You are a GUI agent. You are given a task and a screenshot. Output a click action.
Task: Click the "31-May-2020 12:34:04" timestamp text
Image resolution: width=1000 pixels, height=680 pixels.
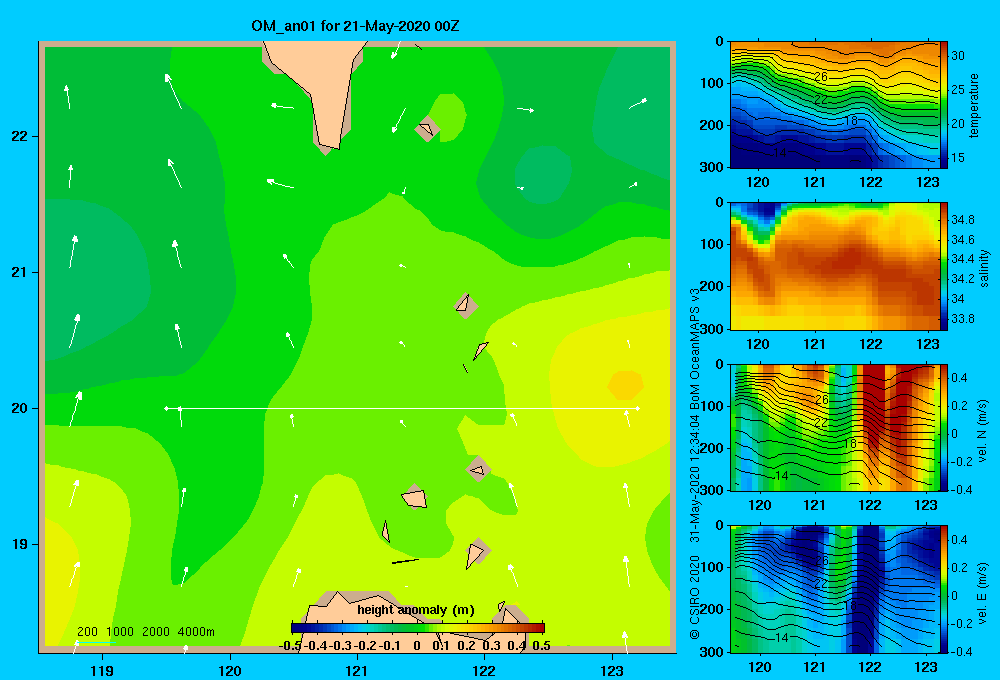pos(695,478)
